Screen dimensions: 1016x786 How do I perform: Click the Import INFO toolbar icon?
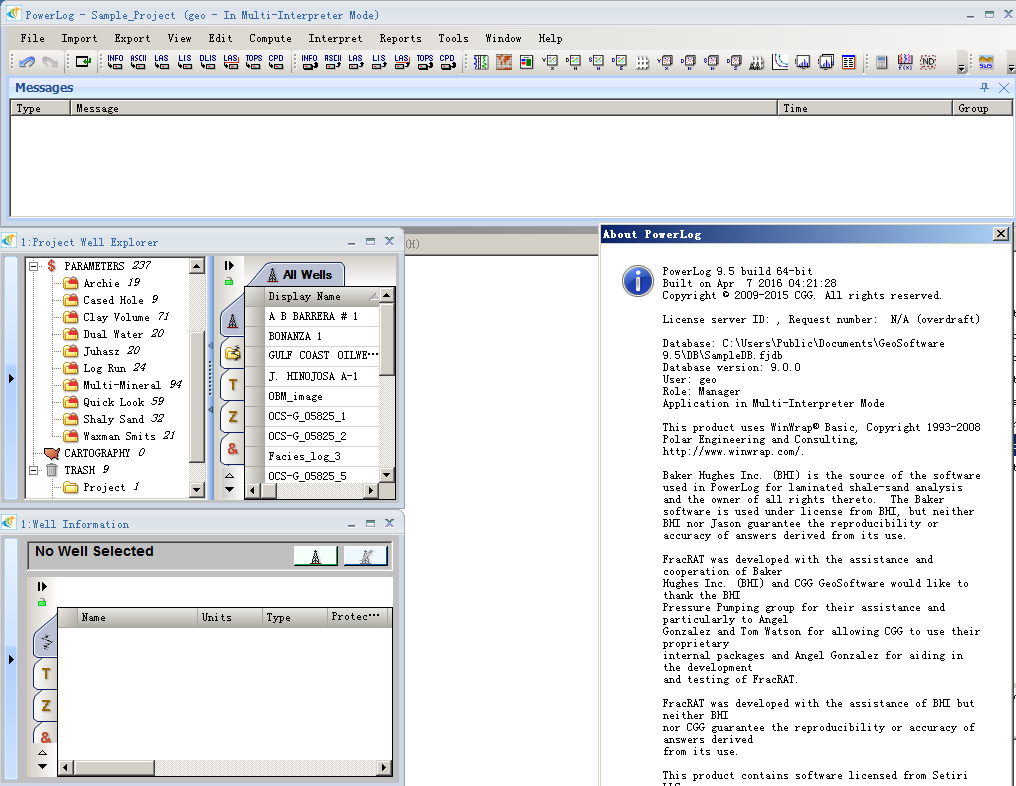point(115,62)
